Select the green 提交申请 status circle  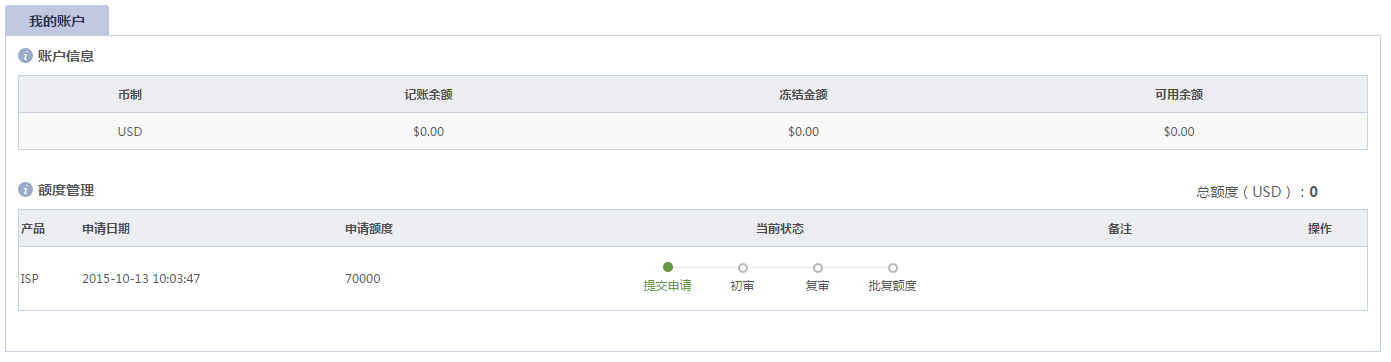pyautogui.click(x=668, y=267)
